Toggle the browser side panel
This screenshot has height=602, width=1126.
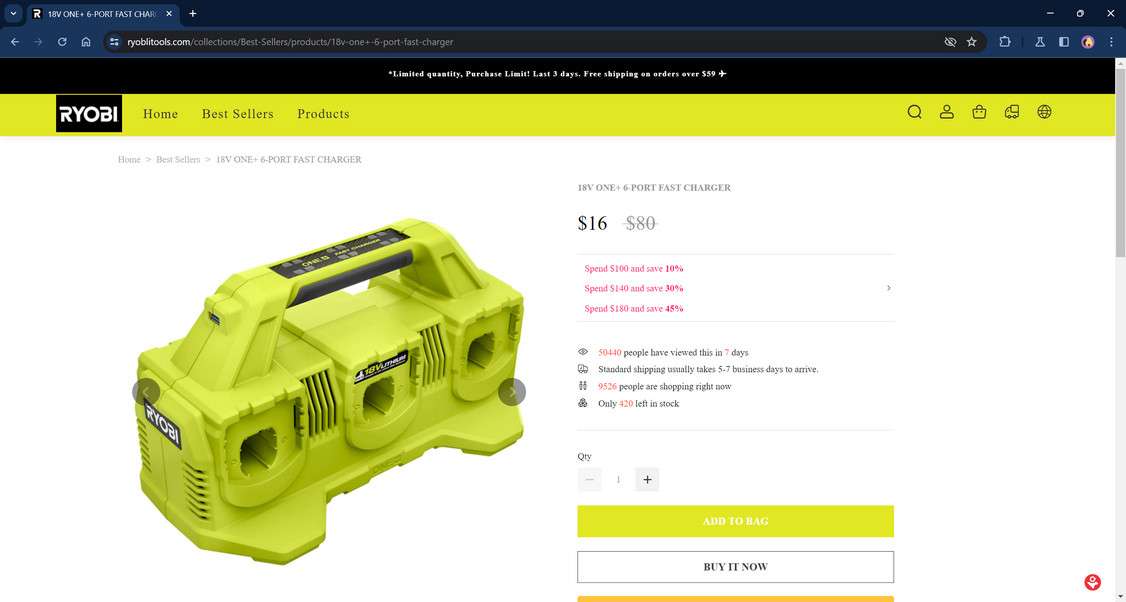pos(1064,42)
